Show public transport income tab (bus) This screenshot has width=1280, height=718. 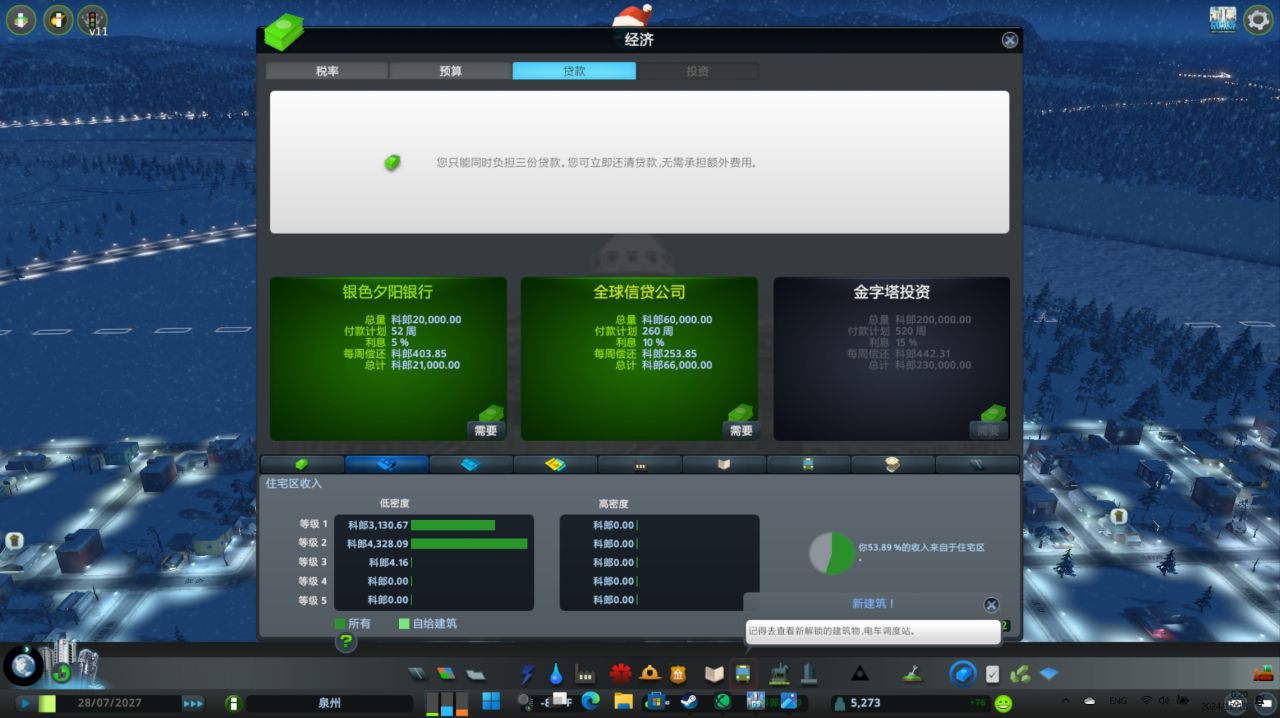pos(808,464)
